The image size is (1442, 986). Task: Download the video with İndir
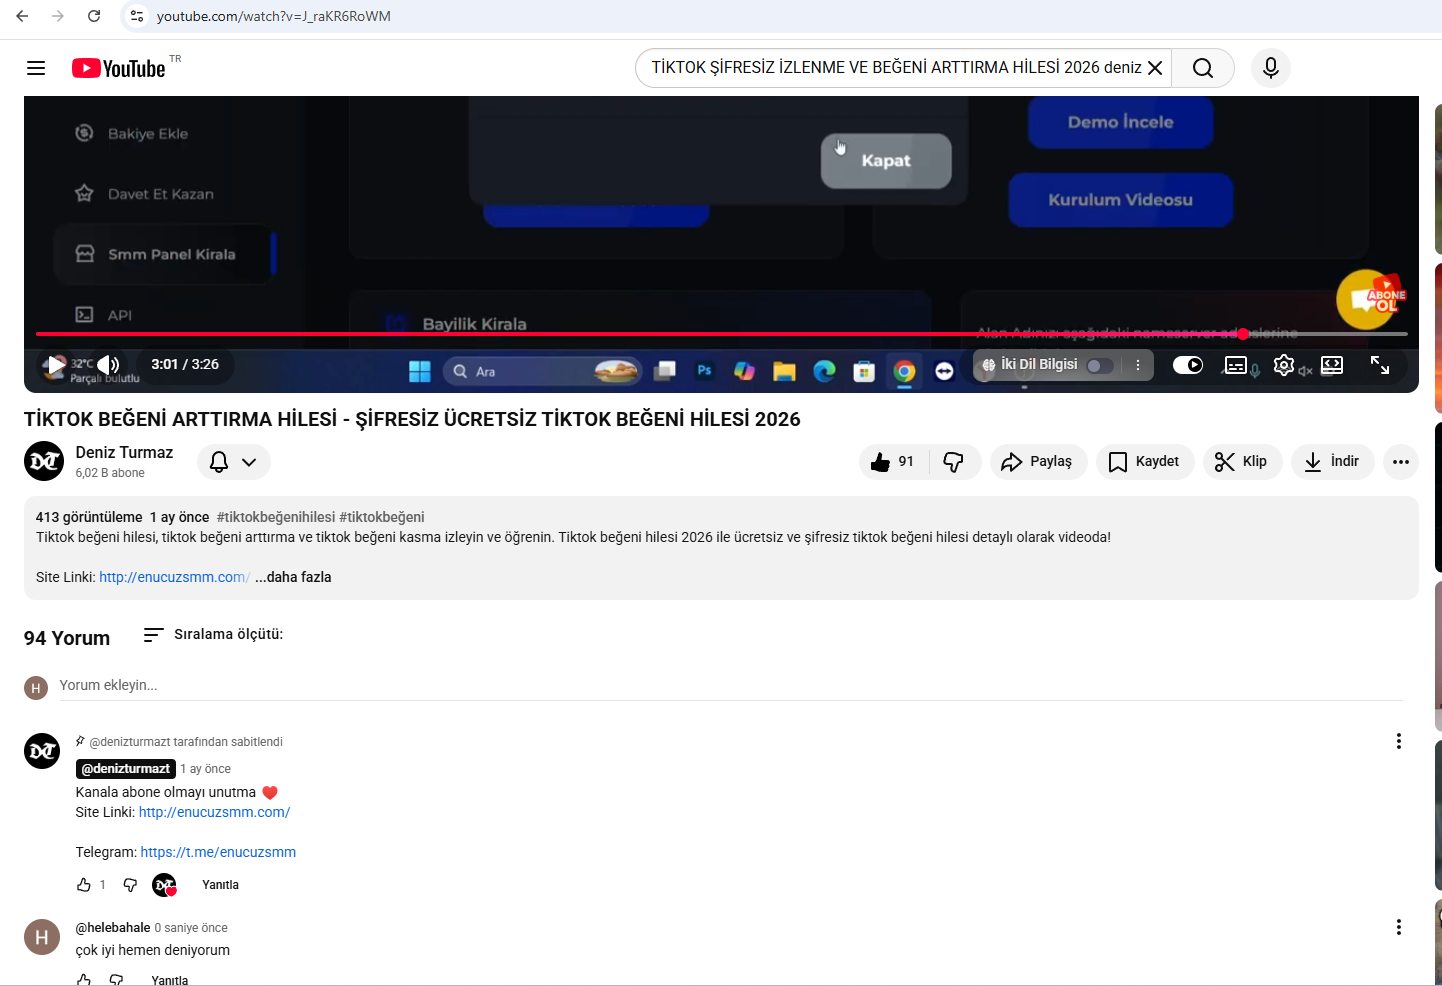pos(1332,461)
